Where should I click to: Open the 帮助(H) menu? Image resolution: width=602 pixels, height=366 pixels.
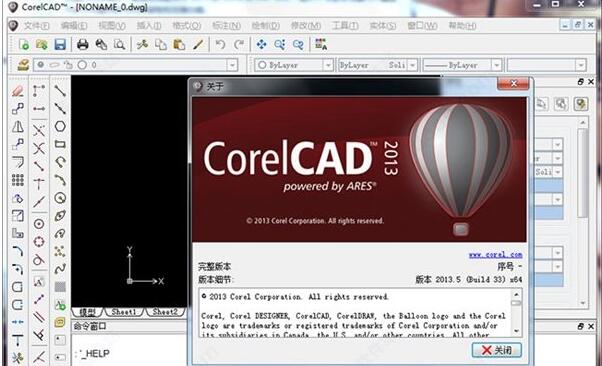[462, 26]
